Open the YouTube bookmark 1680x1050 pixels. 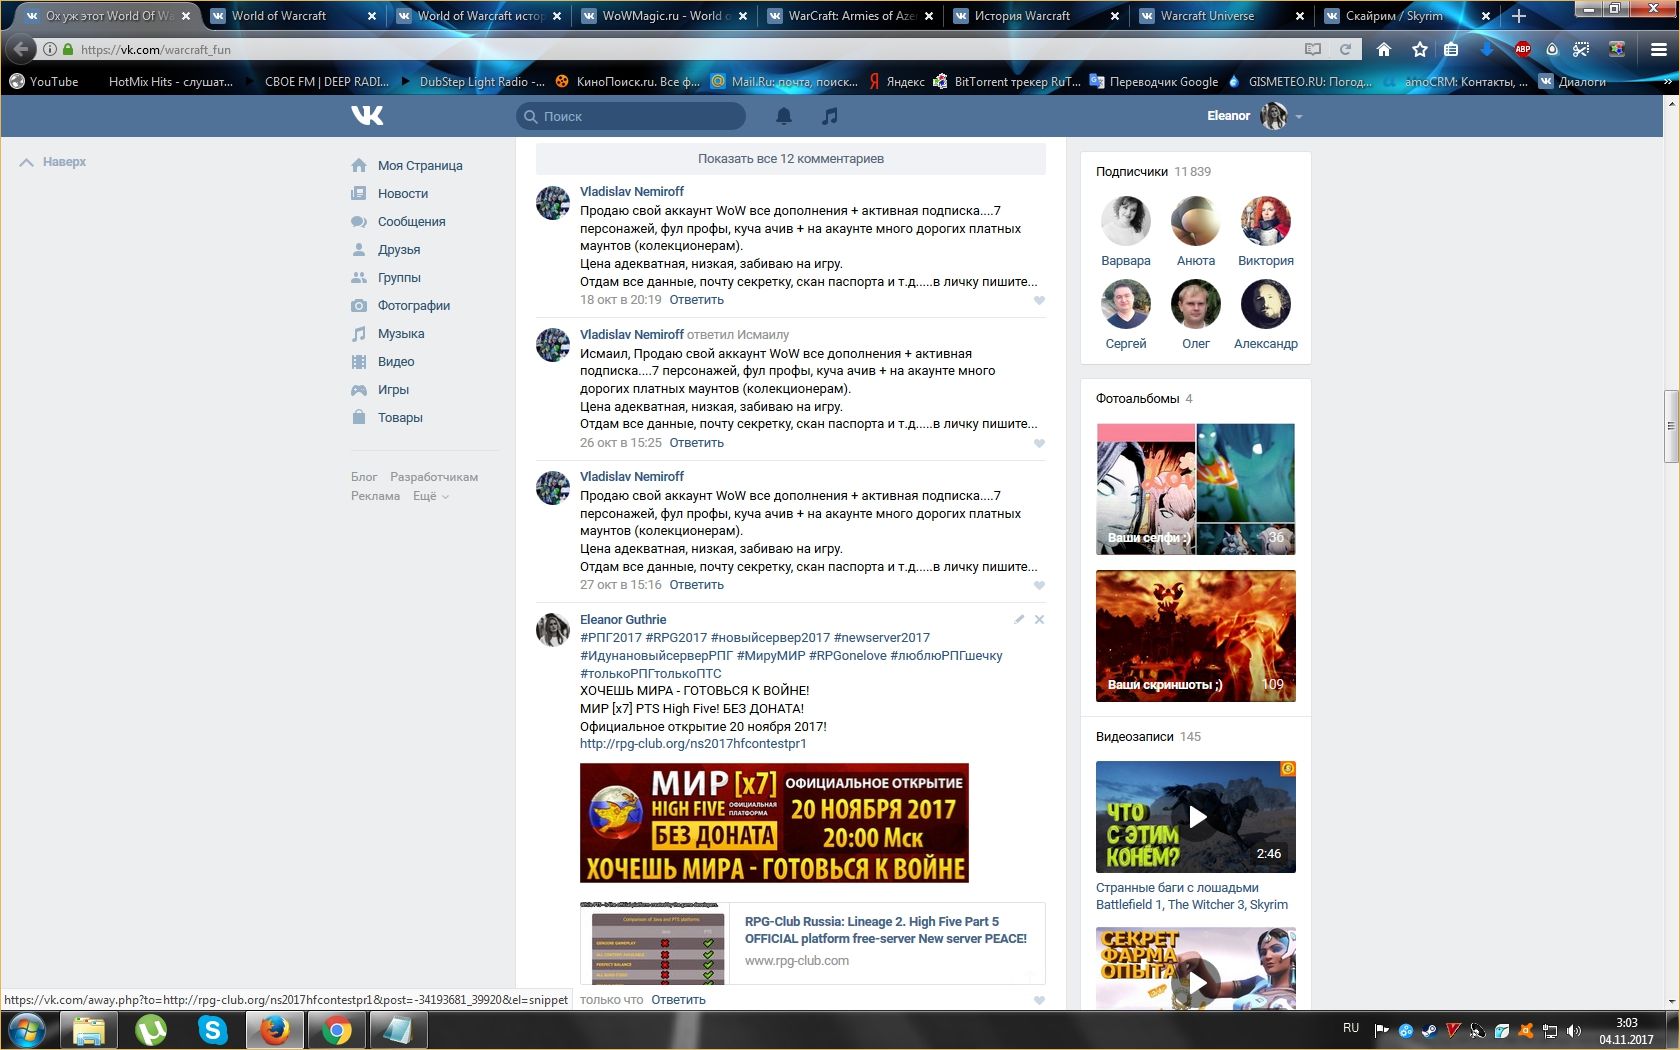(x=44, y=82)
